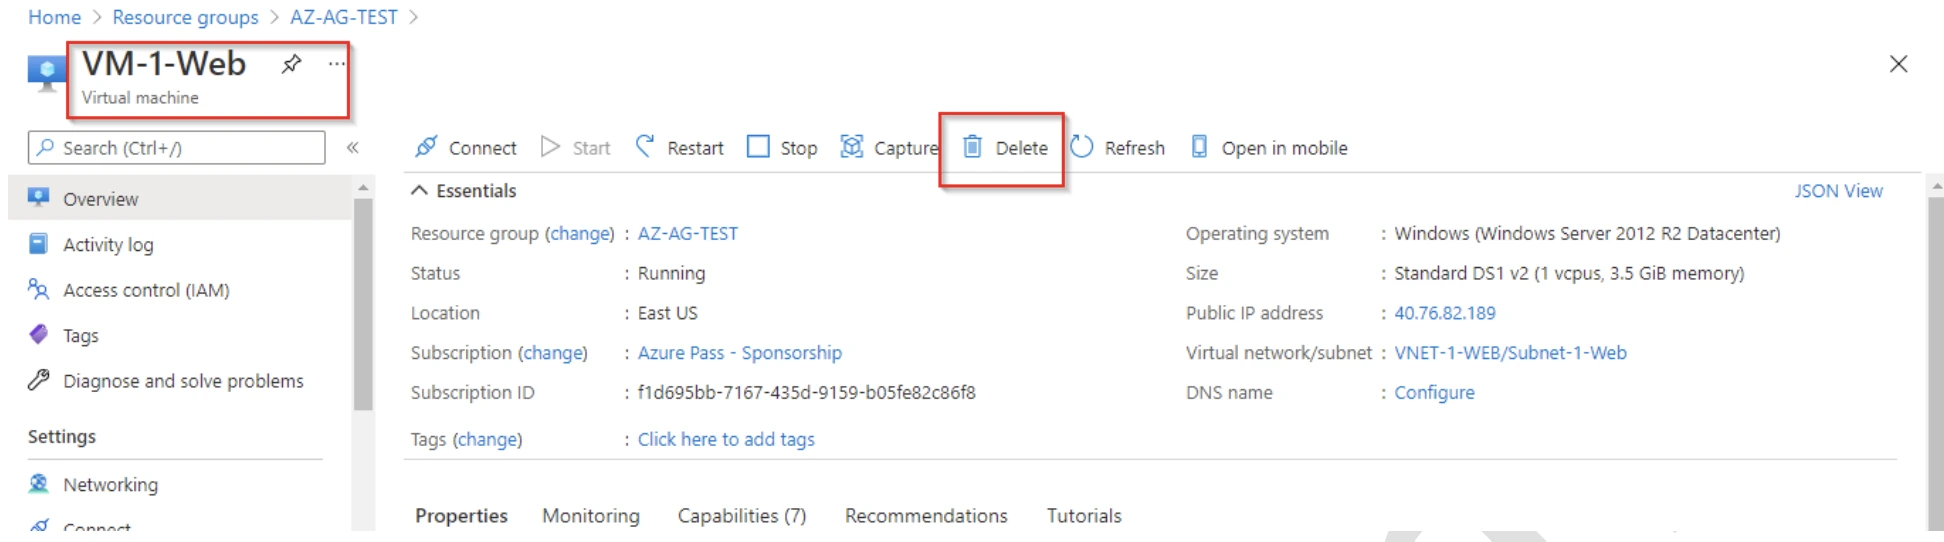The image size is (1944, 542).
Task: Click the Windows Server 2012 R2 operating system value
Action: point(1587,233)
